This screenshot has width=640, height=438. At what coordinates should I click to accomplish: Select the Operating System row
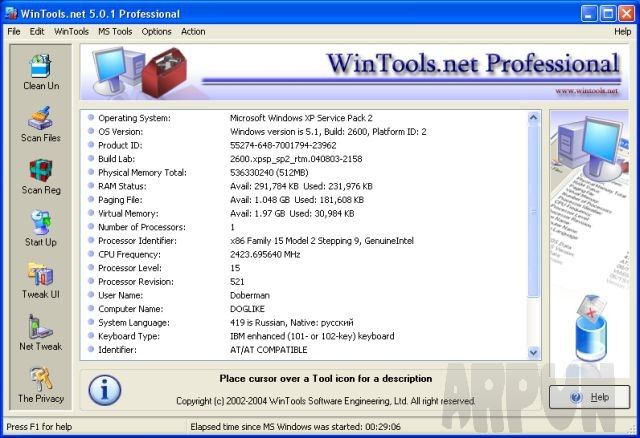click(x=304, y=118)
